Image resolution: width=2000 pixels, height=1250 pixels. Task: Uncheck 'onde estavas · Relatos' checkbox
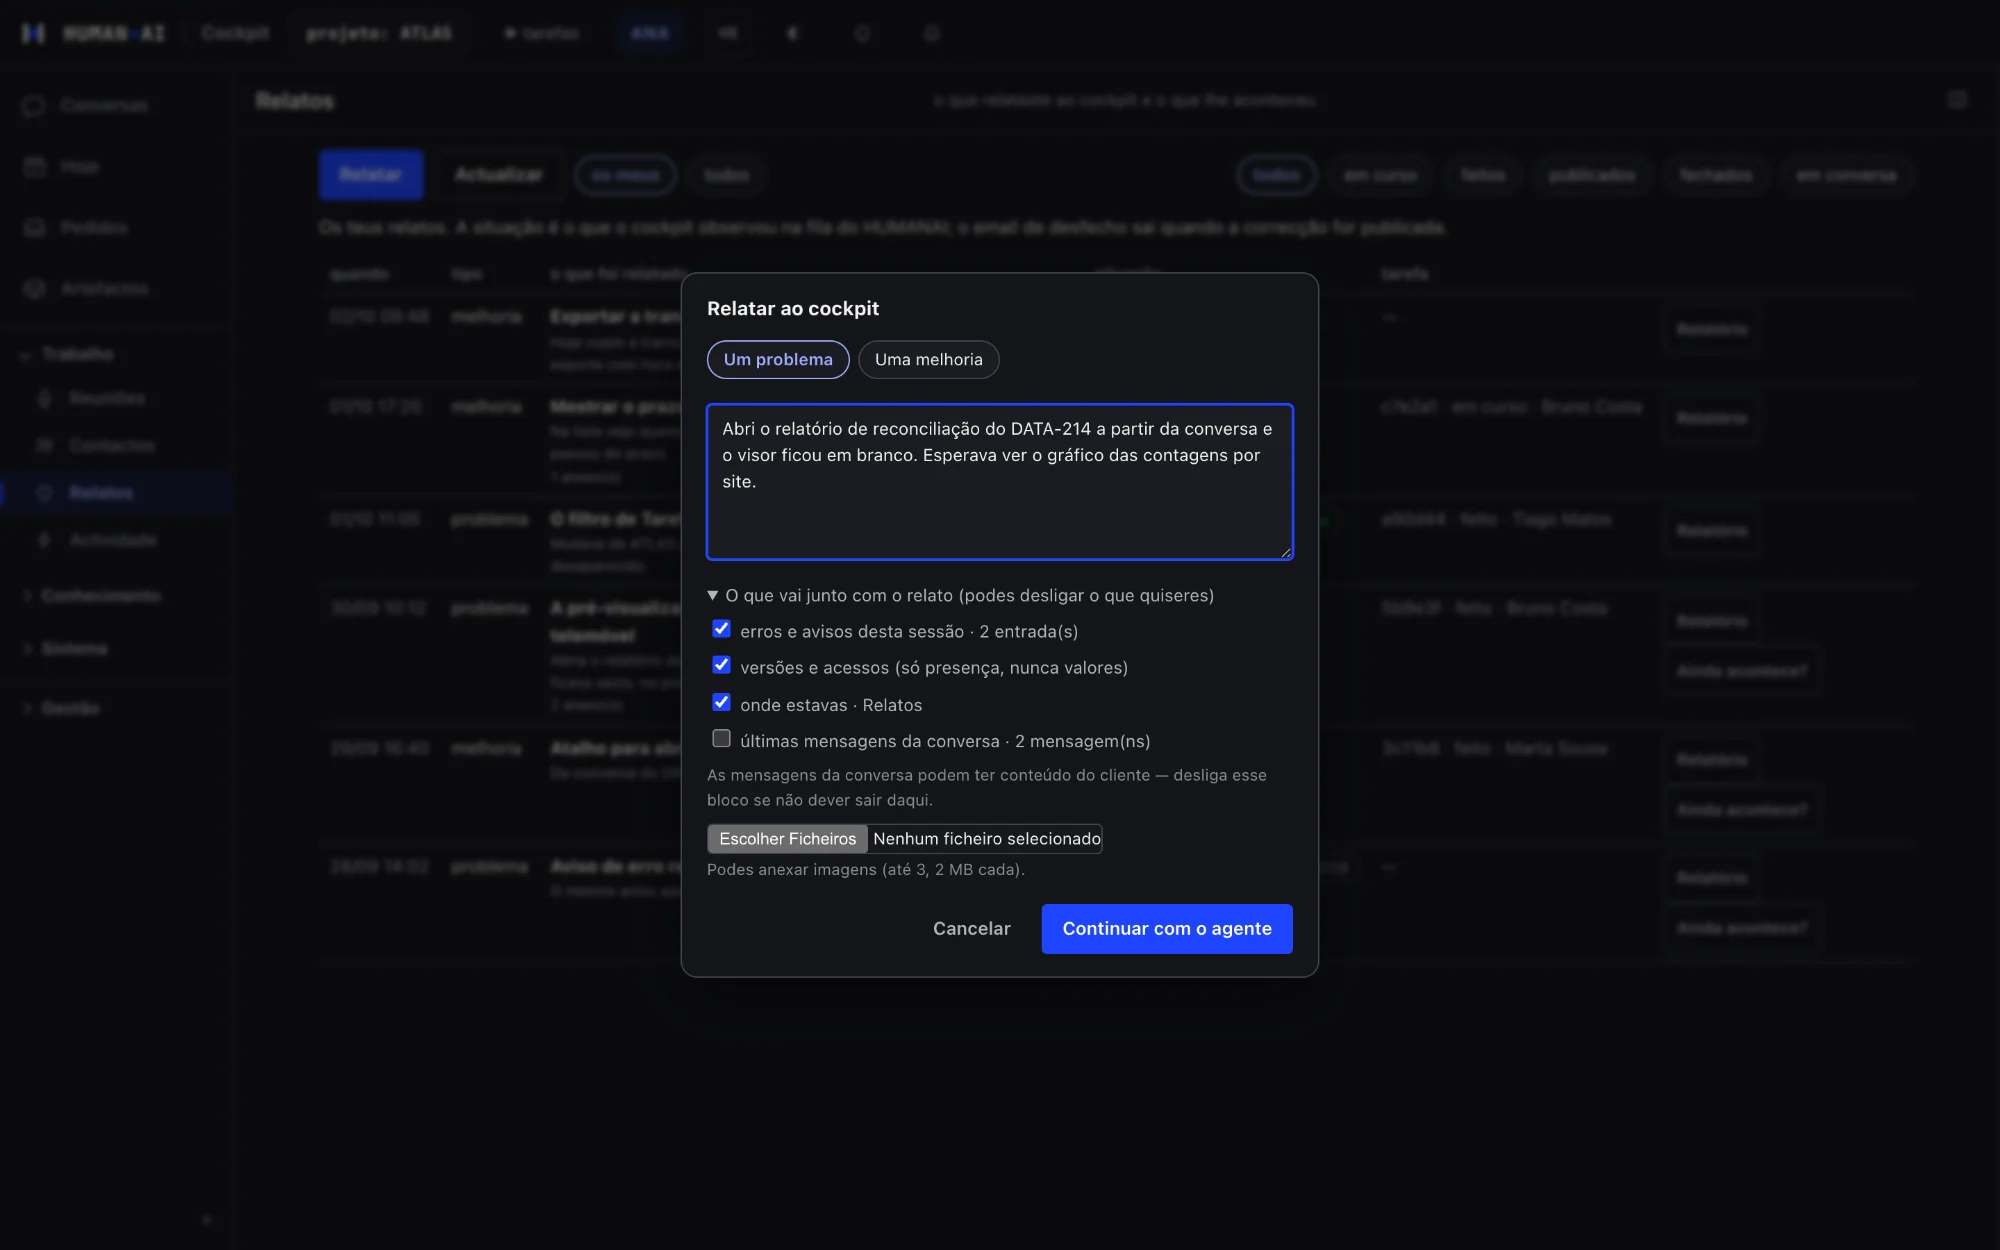click(721, 702)
